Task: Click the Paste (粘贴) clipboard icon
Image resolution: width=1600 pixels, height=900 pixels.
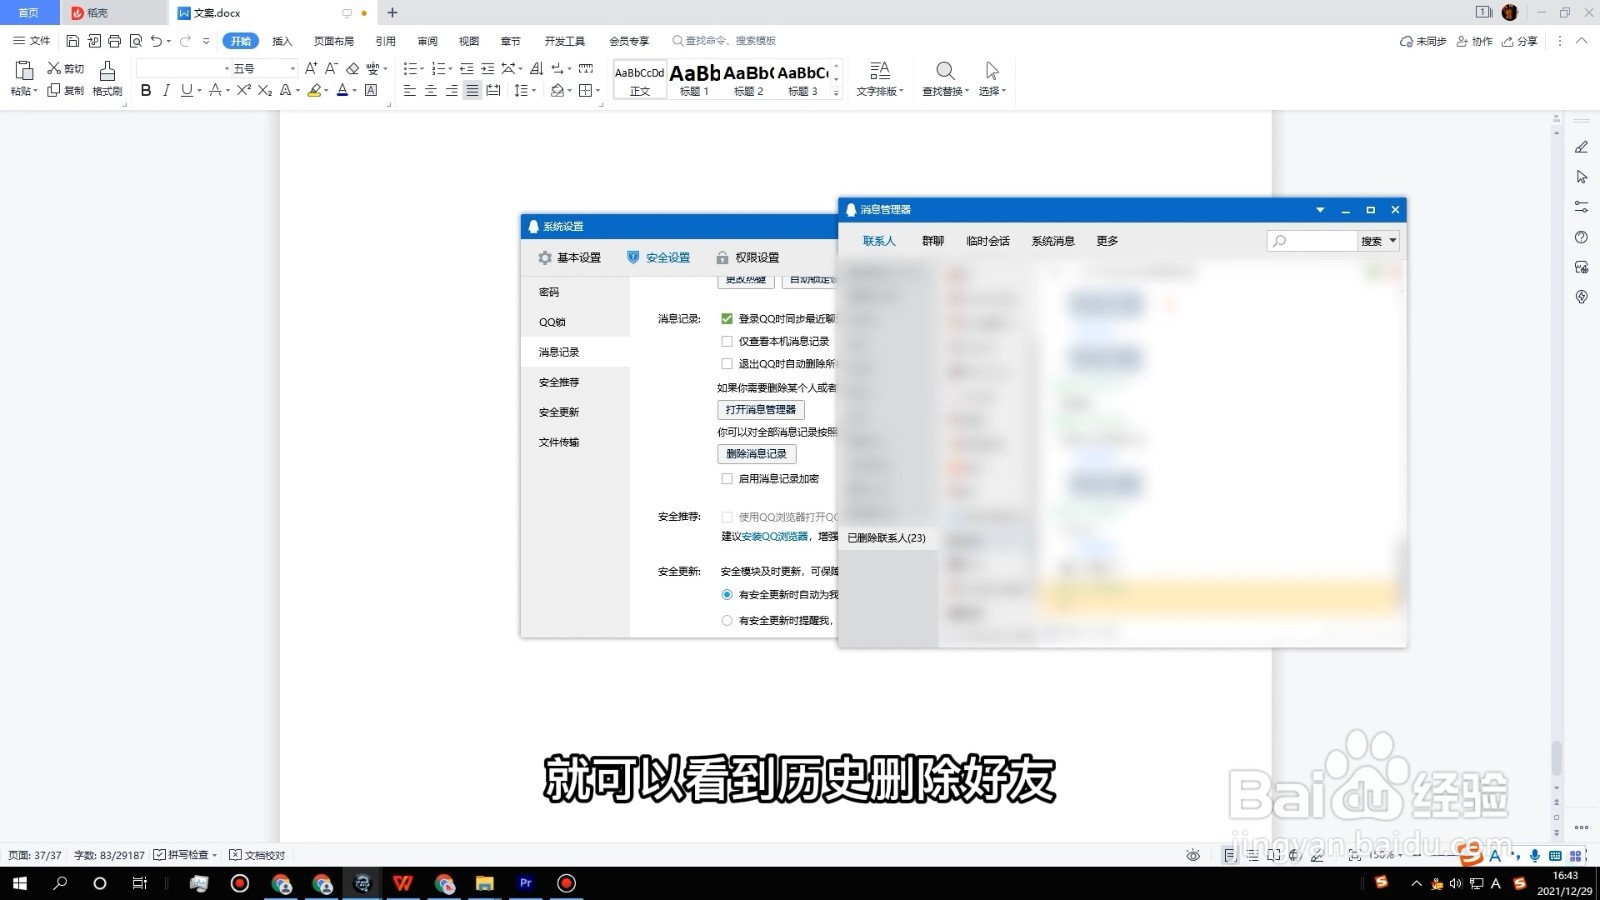Action: click(24, 70)
